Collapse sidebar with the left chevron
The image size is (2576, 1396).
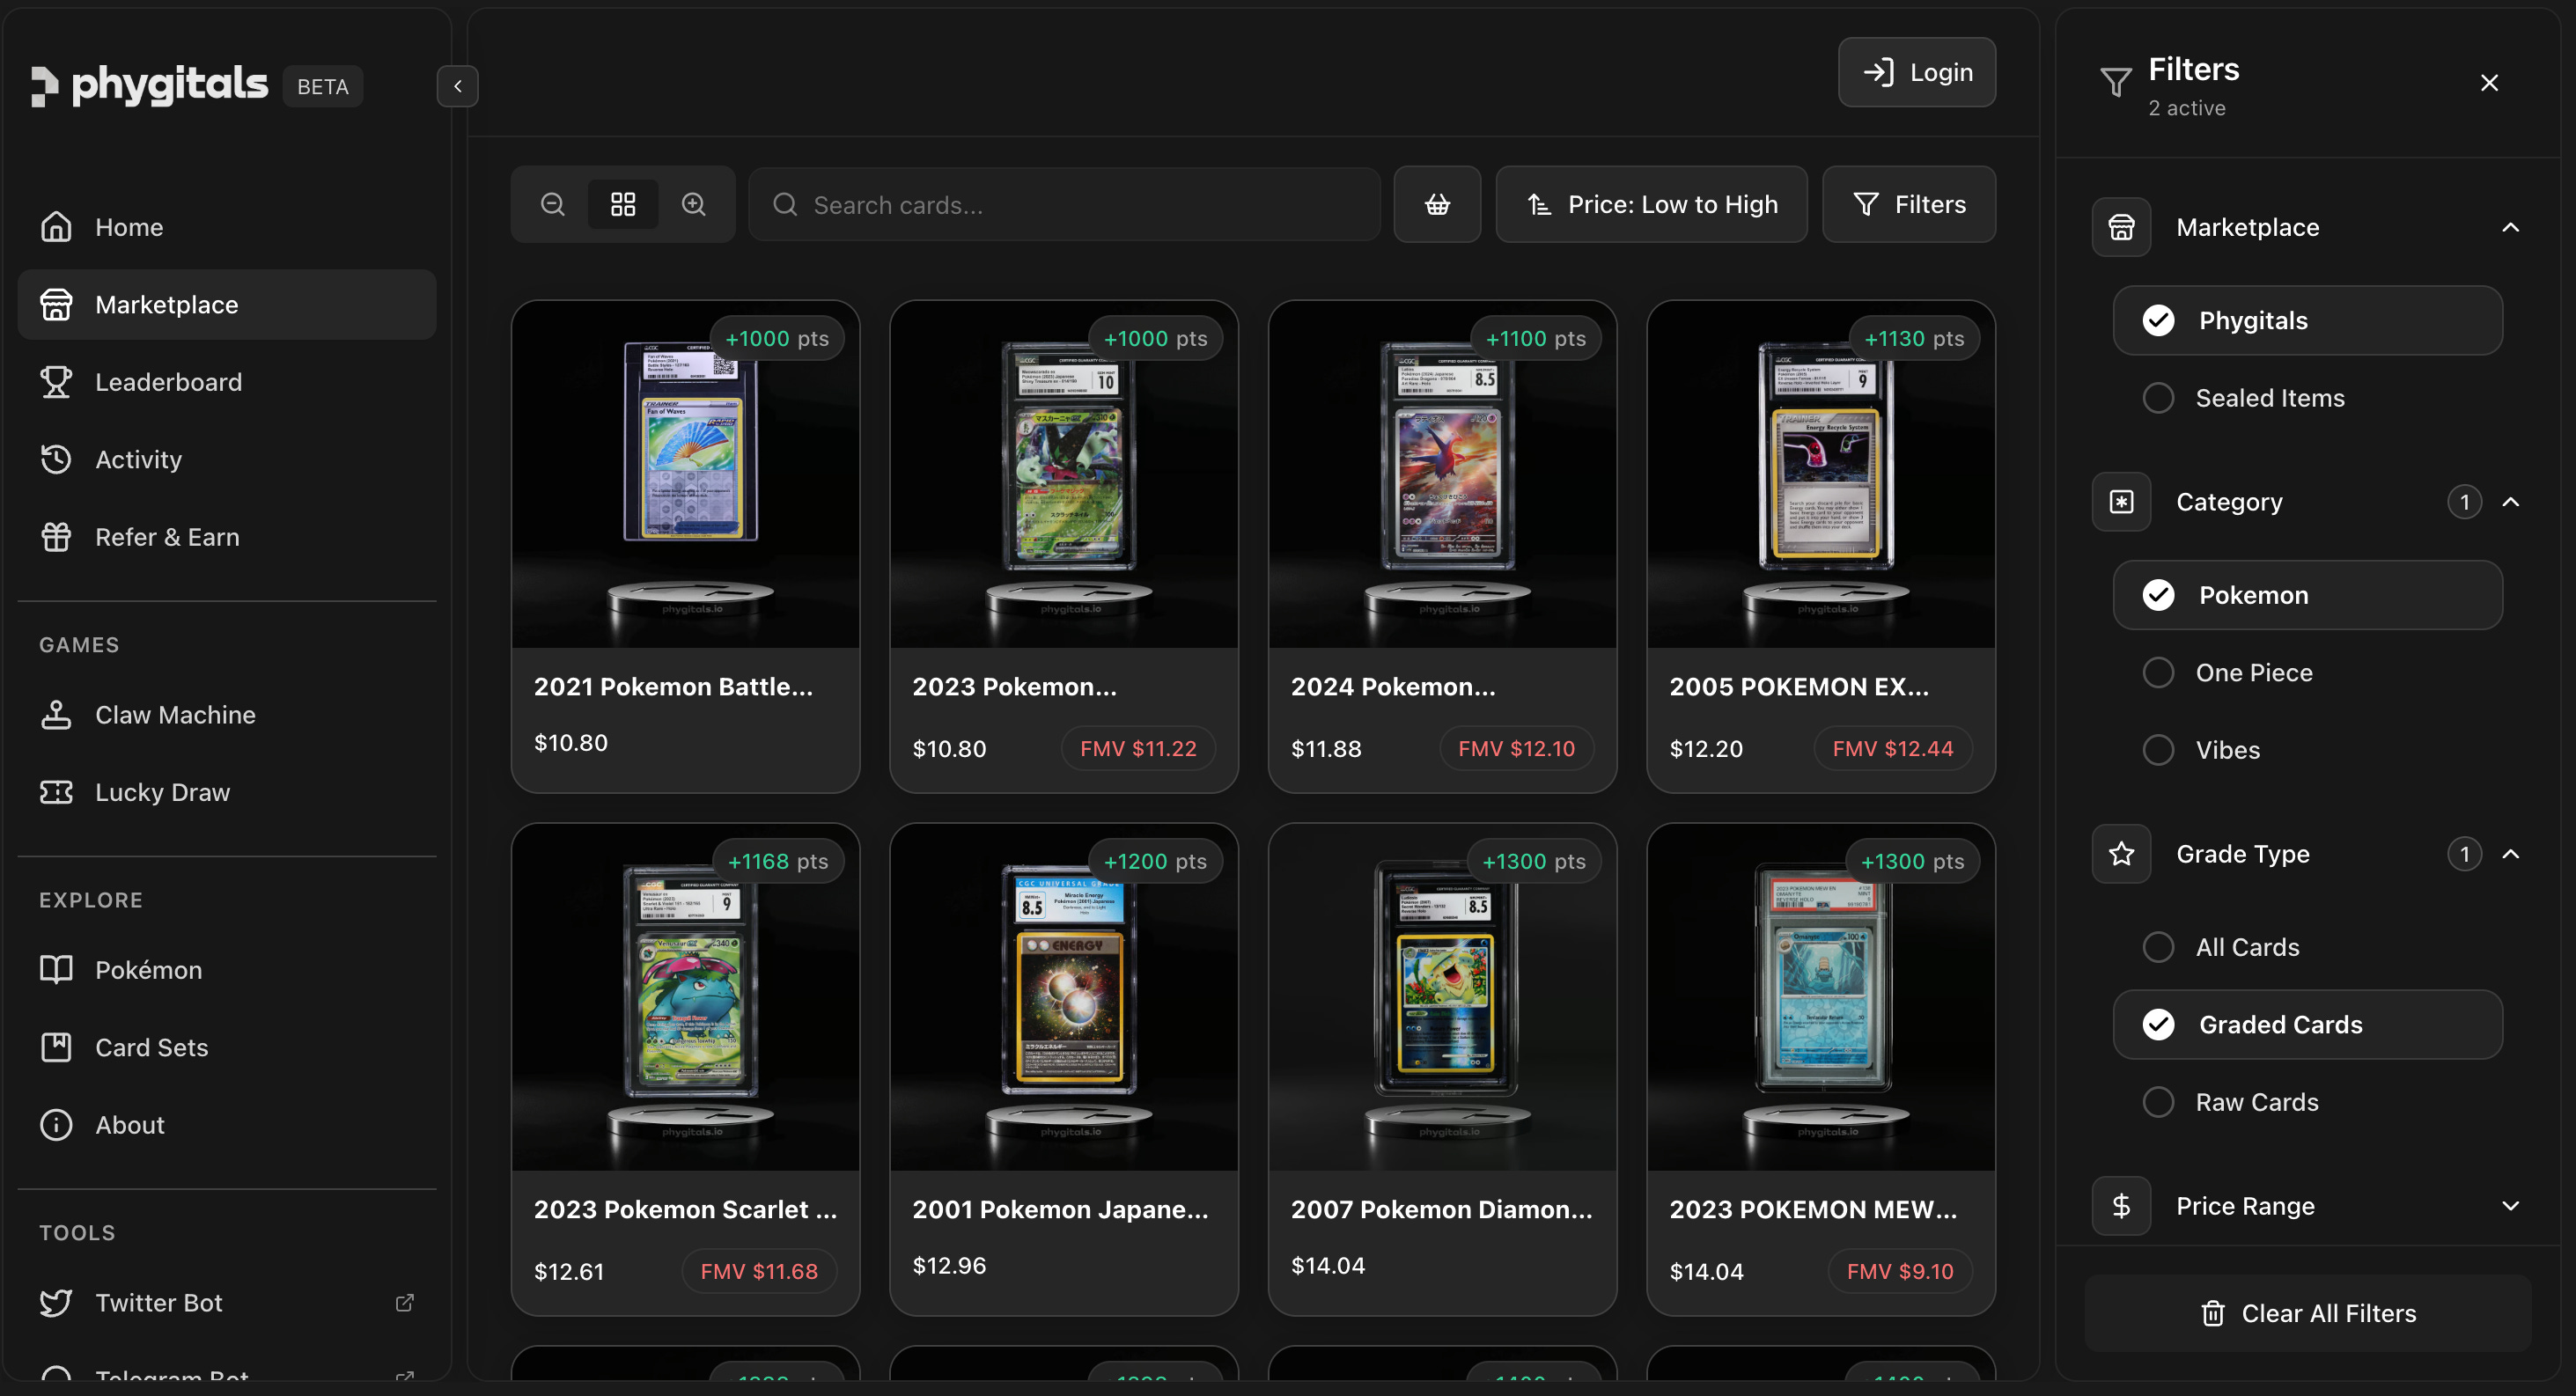457,86
